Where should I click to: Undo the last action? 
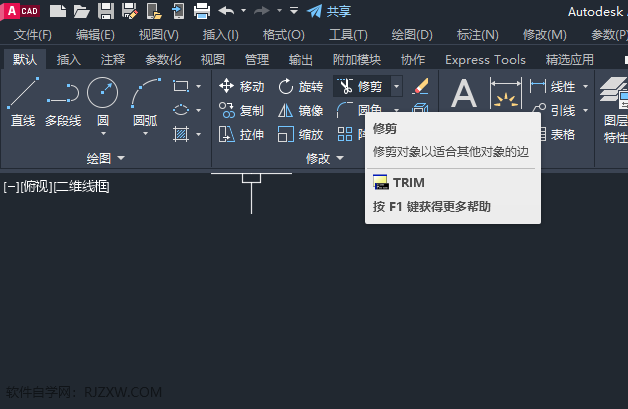pos(226,11)
